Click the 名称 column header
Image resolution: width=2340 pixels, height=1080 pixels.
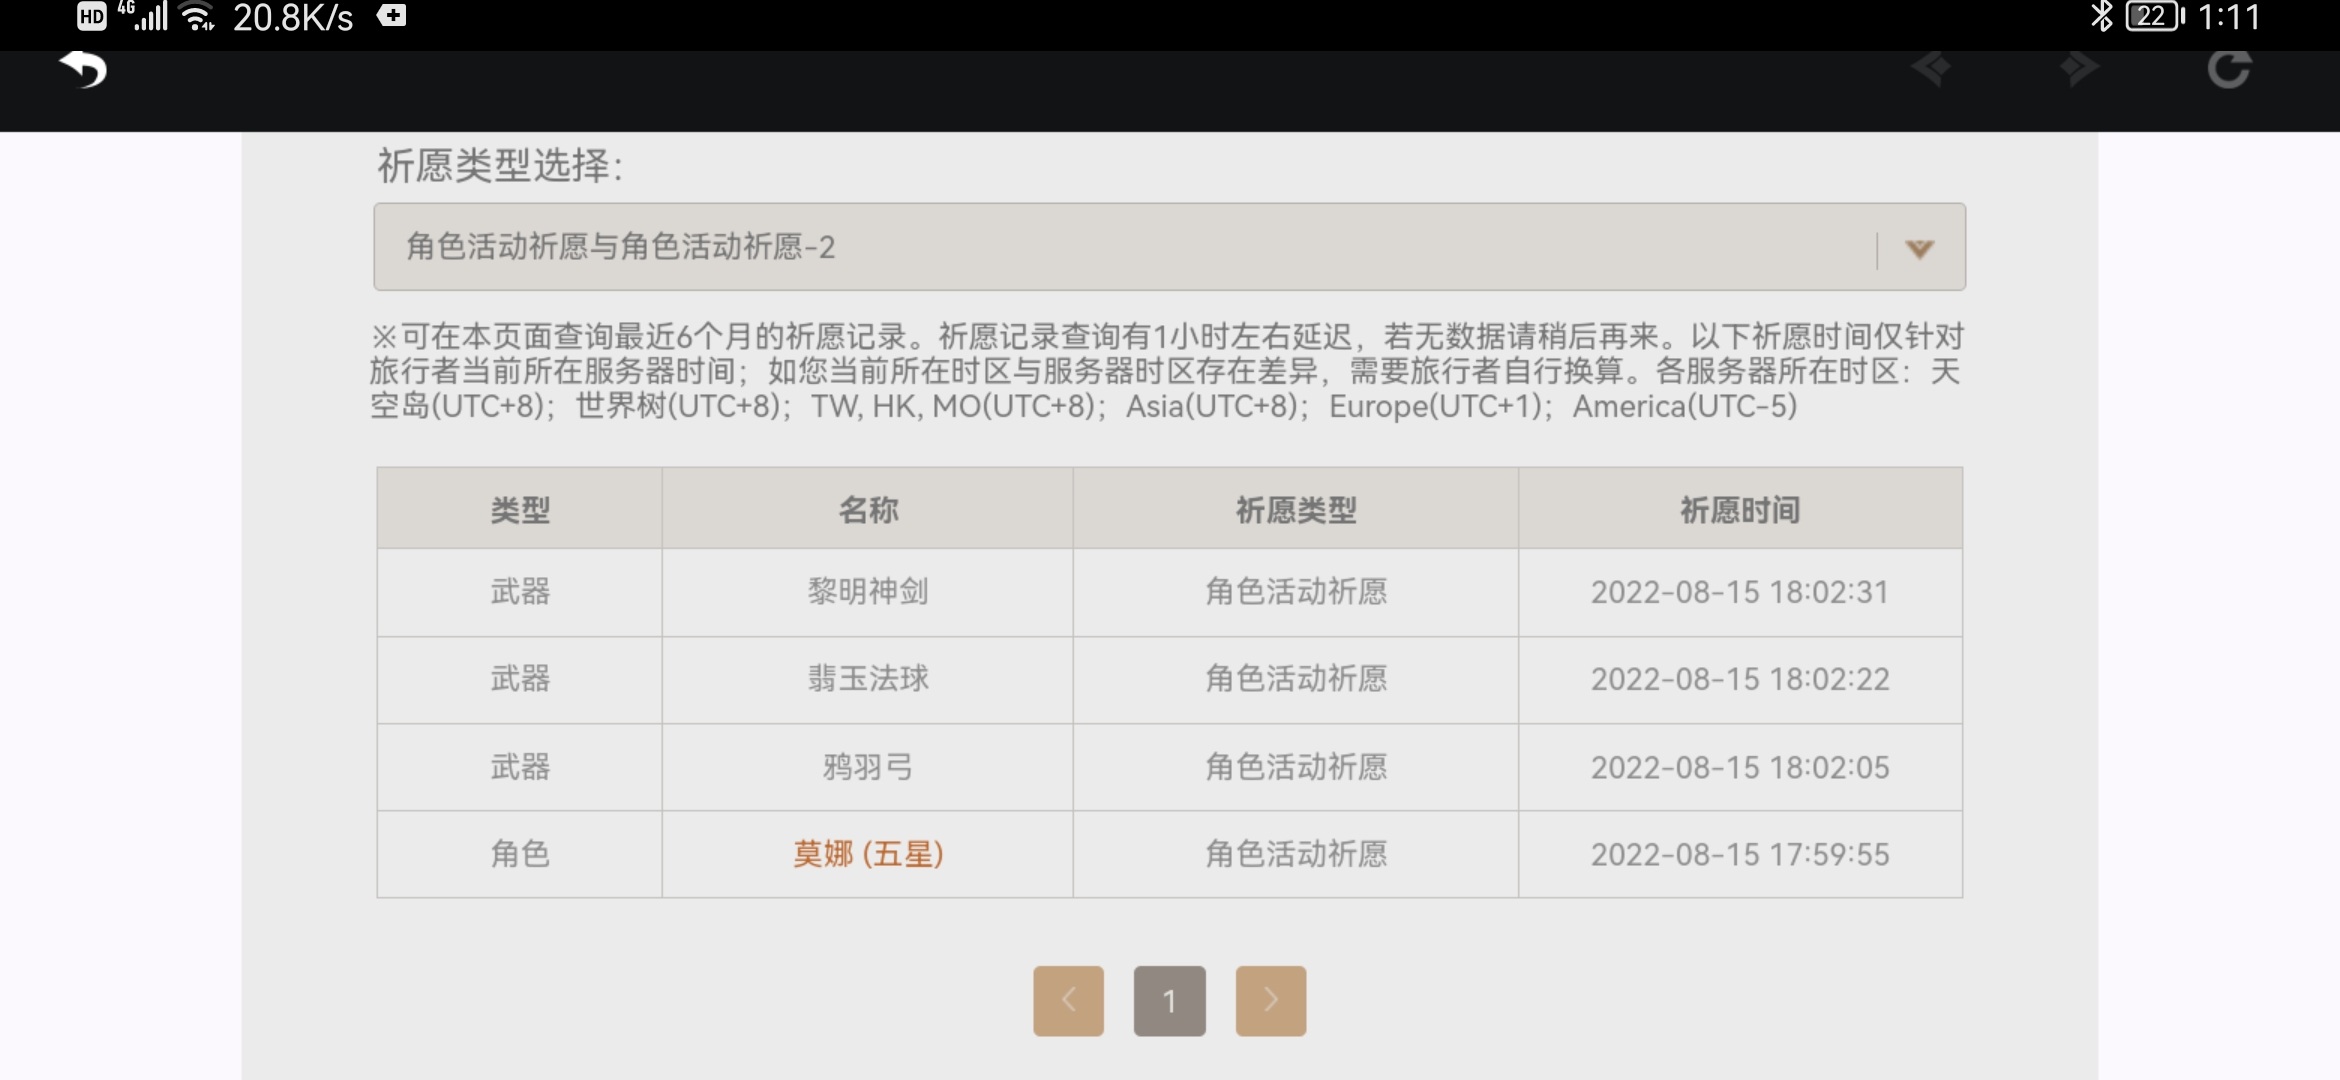coord(867,510)
